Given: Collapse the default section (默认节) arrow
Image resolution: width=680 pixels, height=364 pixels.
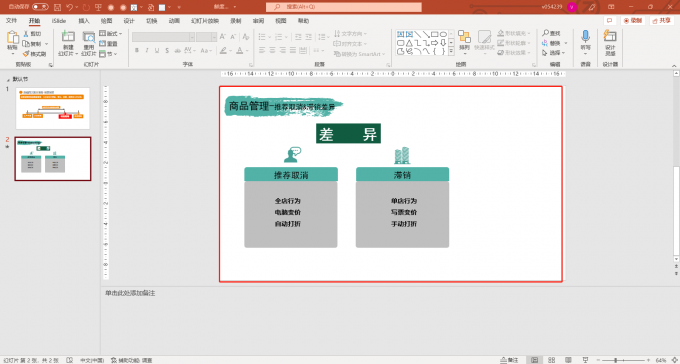Looking at the screenshot, I should [x=8, y=80].
